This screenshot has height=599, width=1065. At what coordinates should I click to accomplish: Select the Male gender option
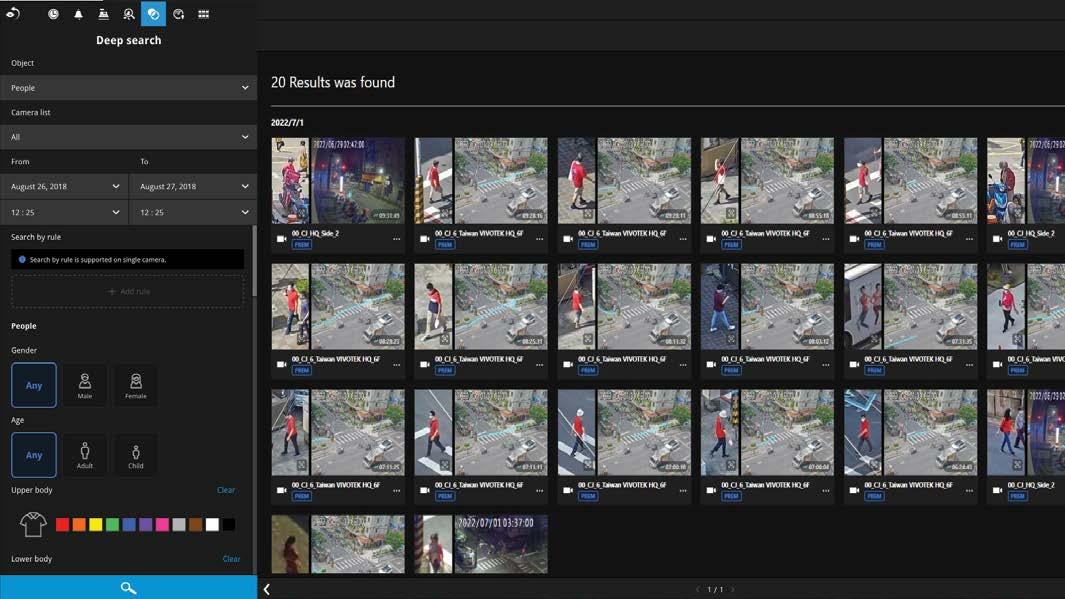(x=85, y=385)
